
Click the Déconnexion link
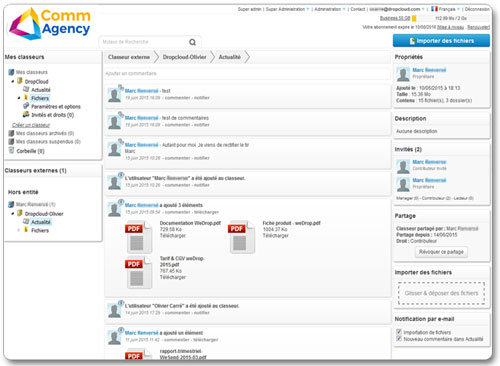click(477, 9)
